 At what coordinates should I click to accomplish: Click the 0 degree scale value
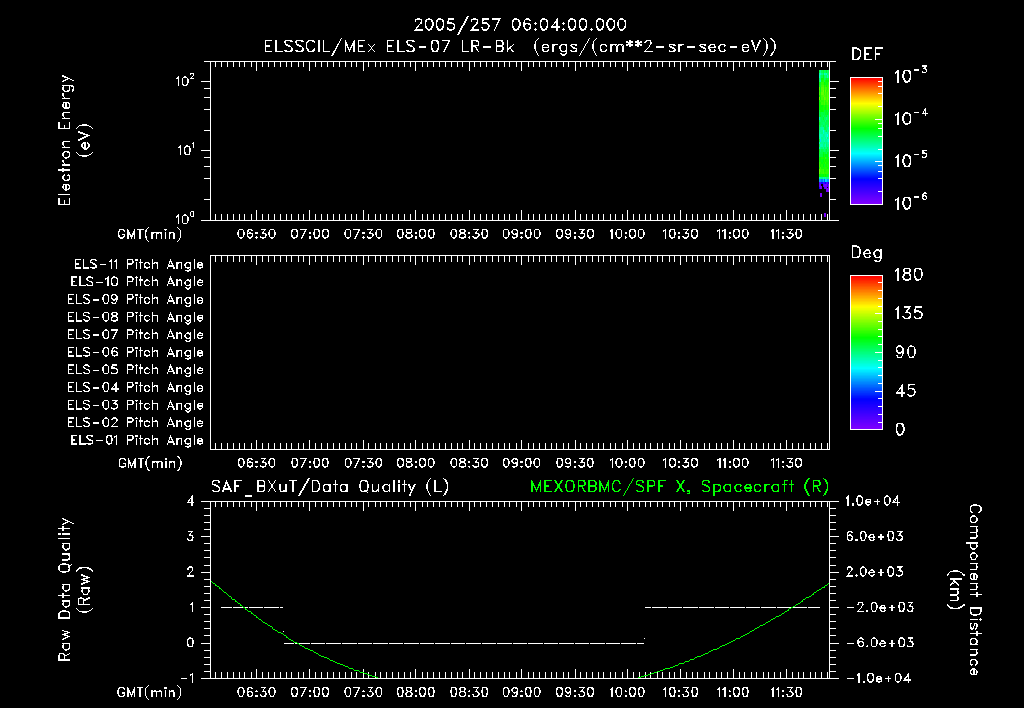[900, 430]
